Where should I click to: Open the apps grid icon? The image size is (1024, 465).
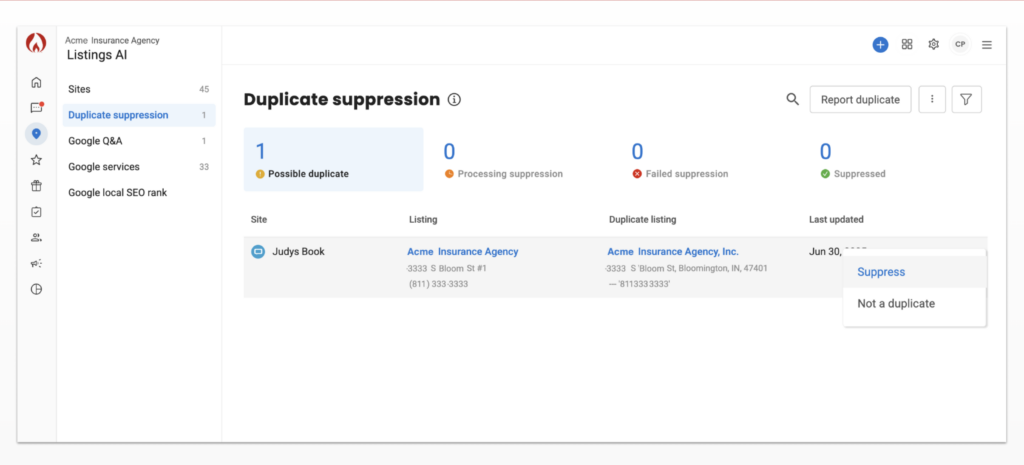[x=907, y=44]
